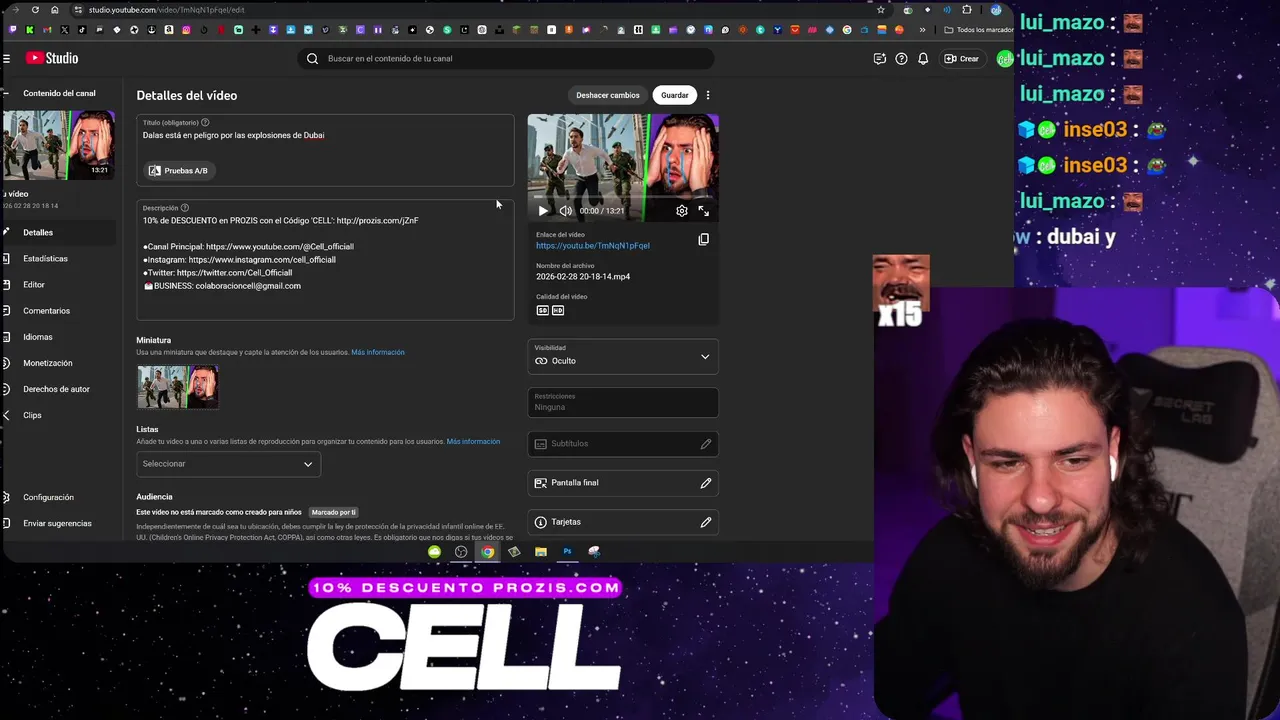Open Monetización in the sidebar
The image size is (1280, 720).
pos(48,363)
